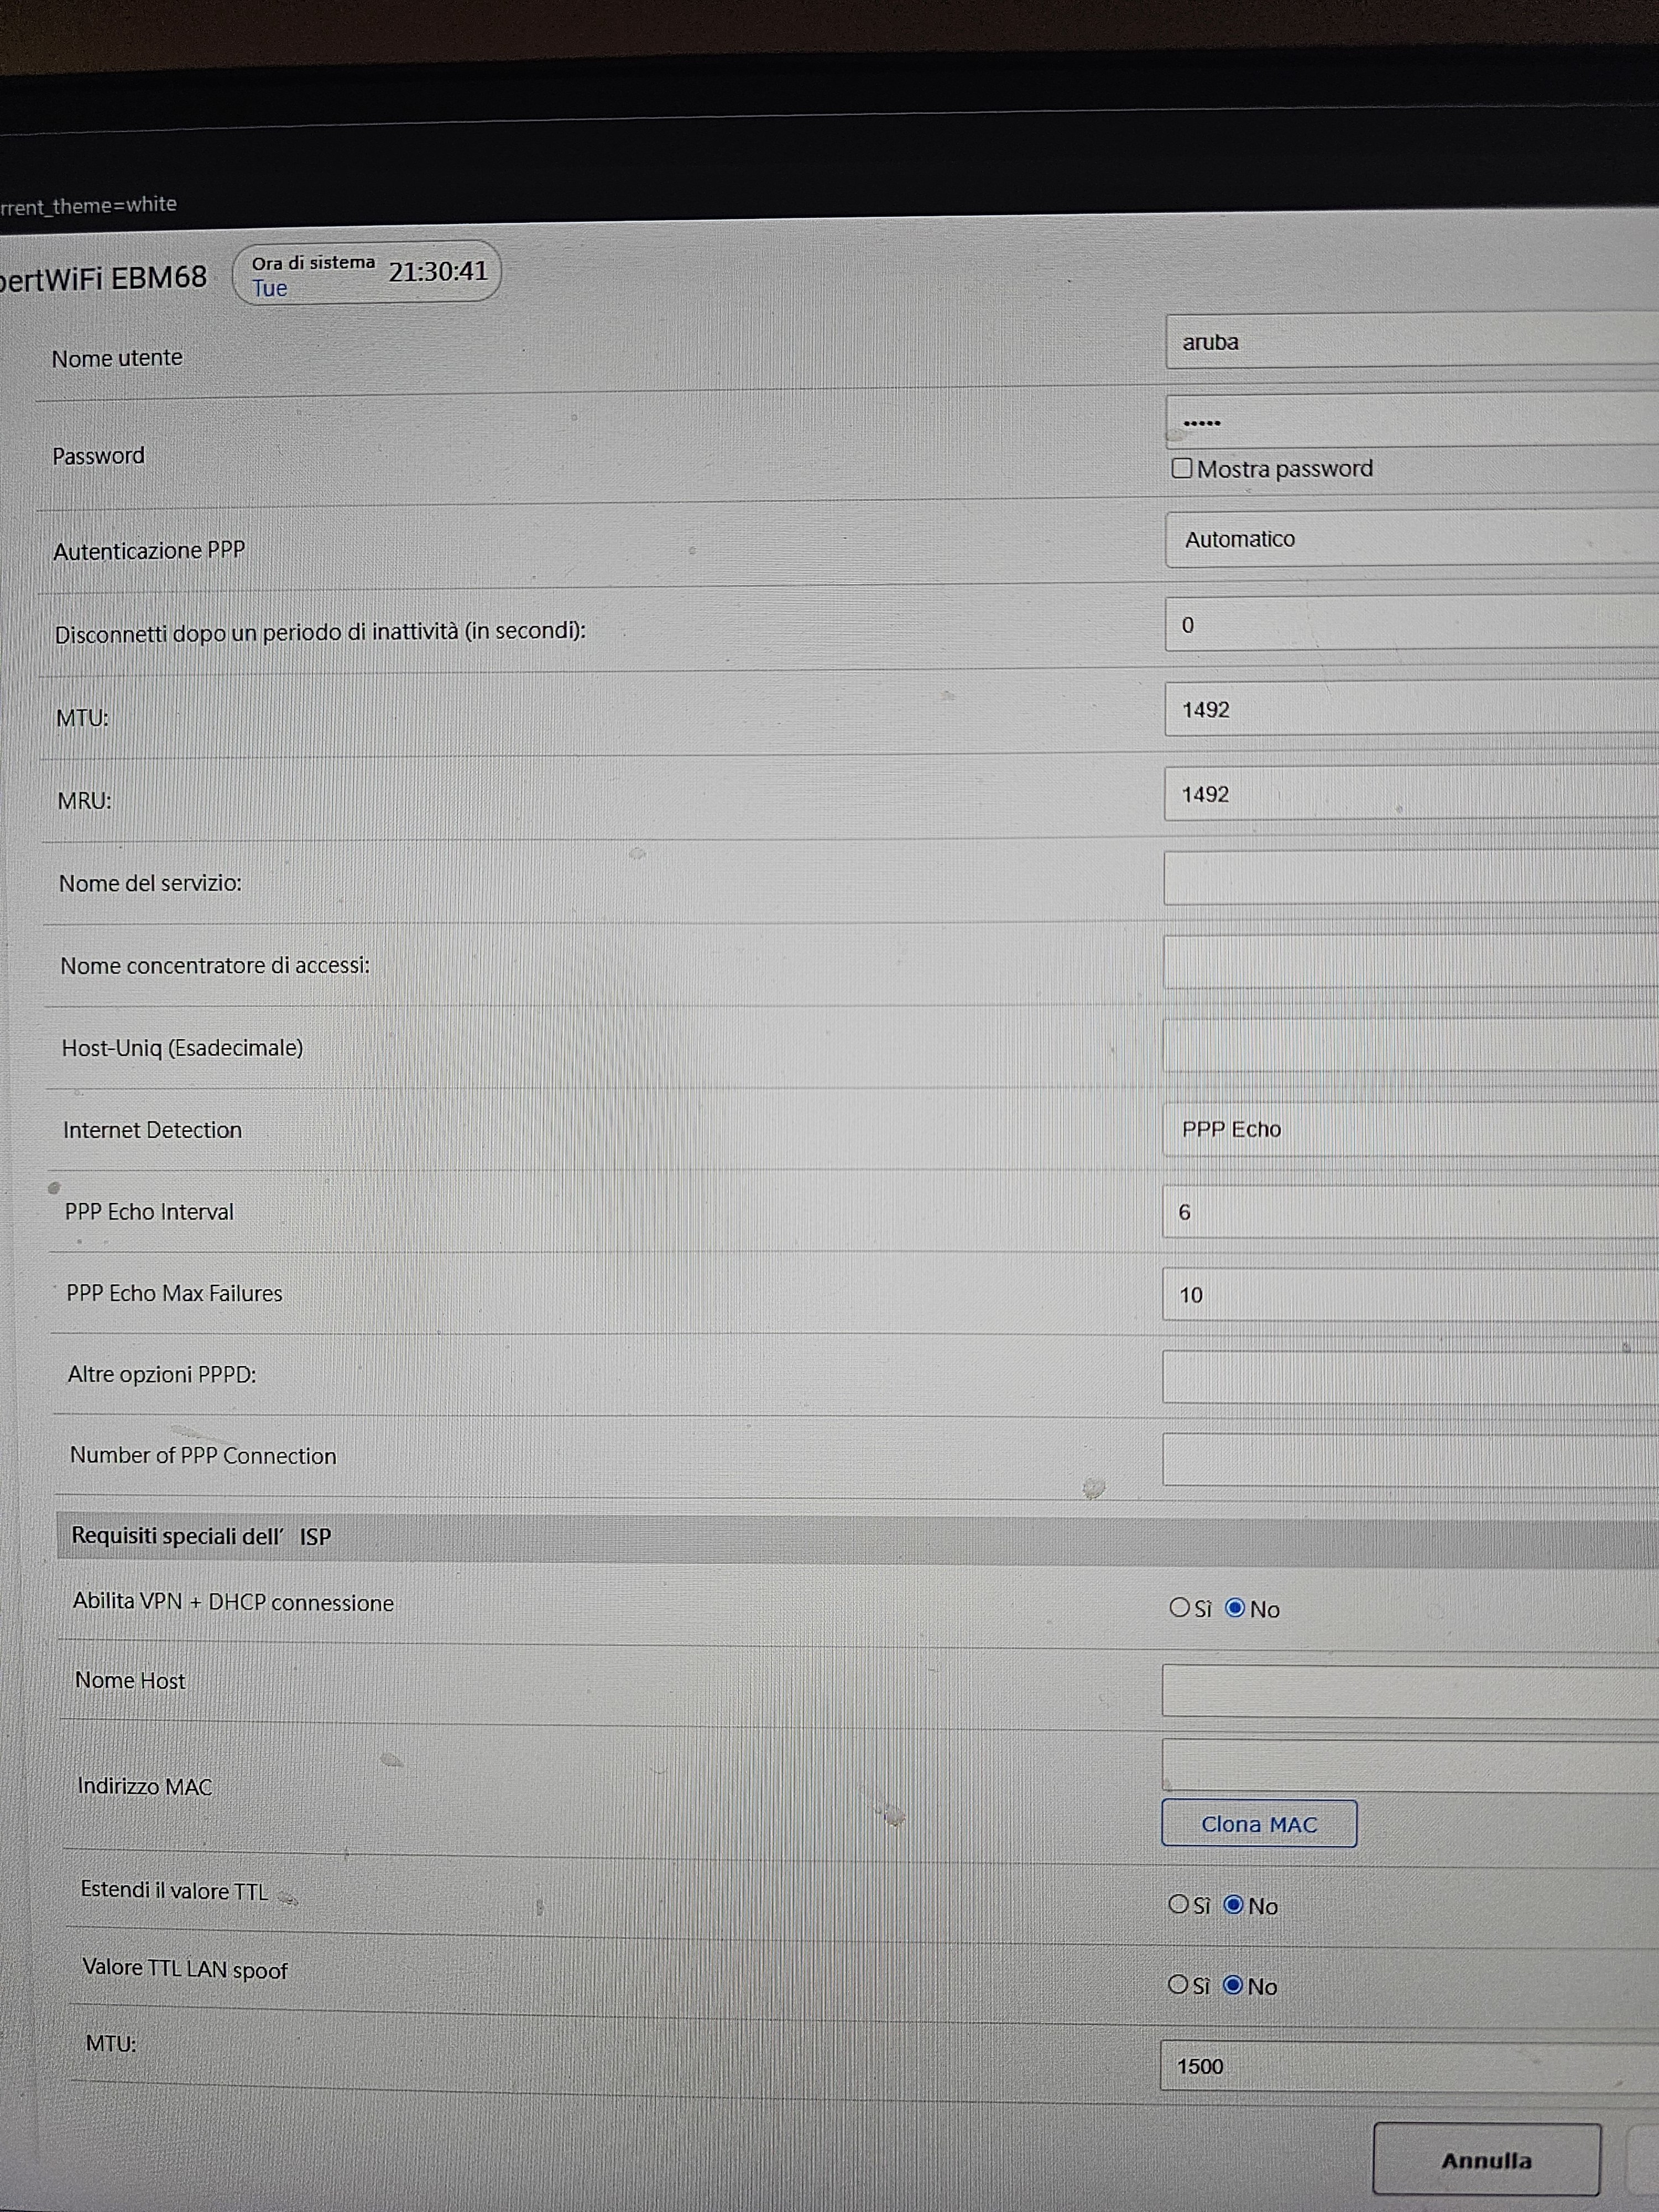Click the PPP Echo Interval field
Screen dimensions: 1659x2212
click(1410, 1212)
